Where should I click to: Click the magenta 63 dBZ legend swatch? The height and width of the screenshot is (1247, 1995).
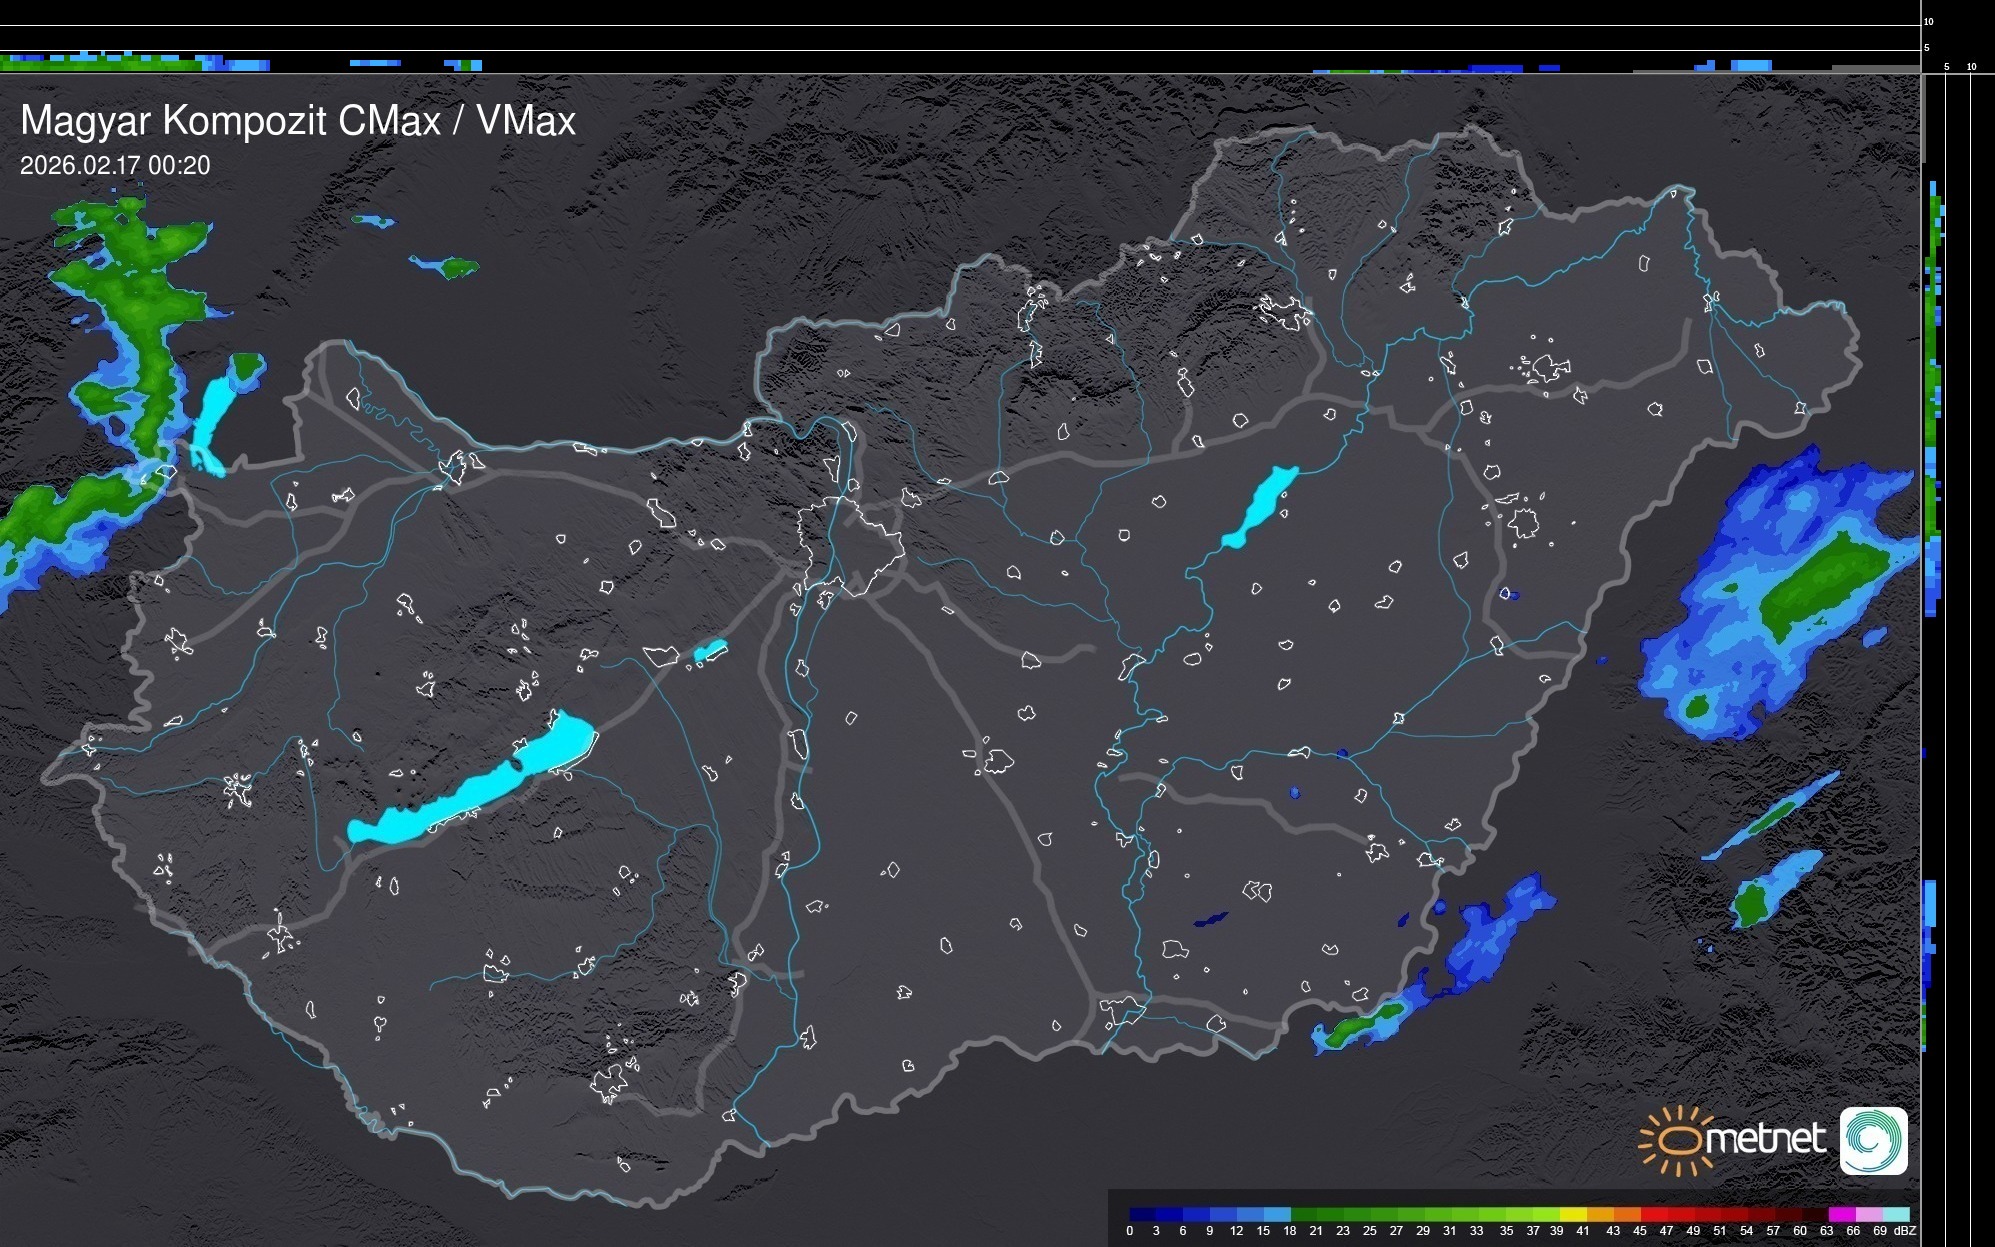click(1842, 1214)
